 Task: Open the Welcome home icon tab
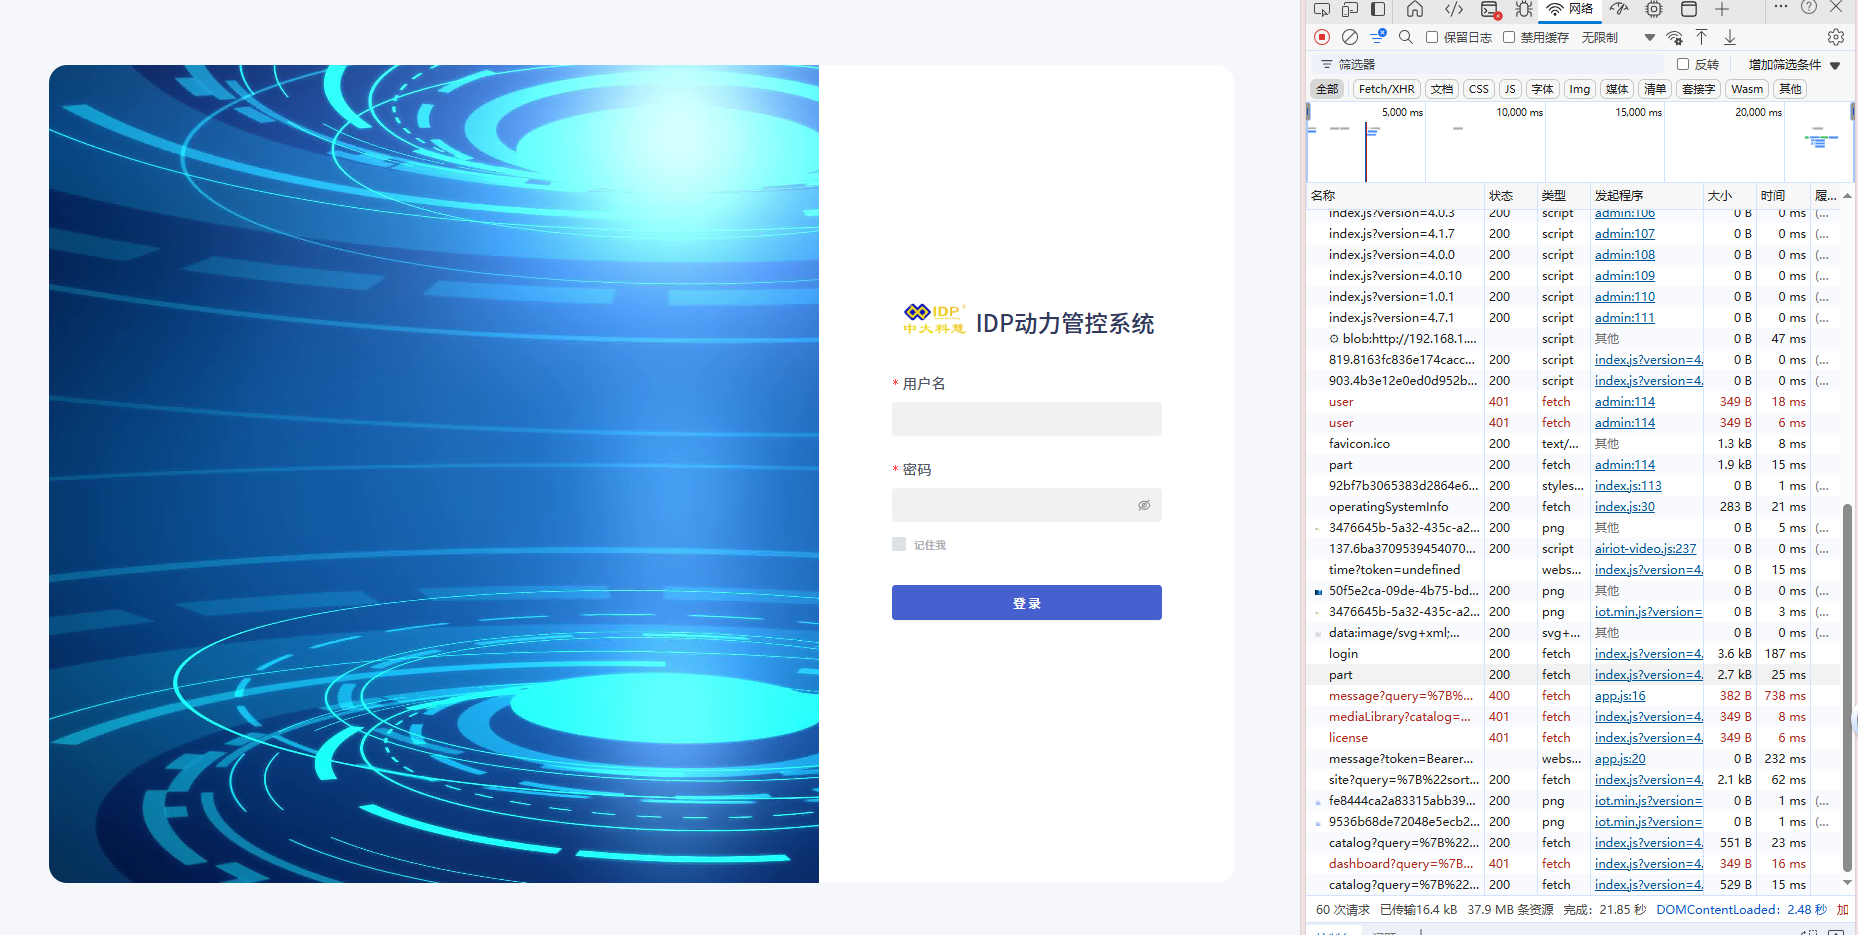click(1415, 9)
